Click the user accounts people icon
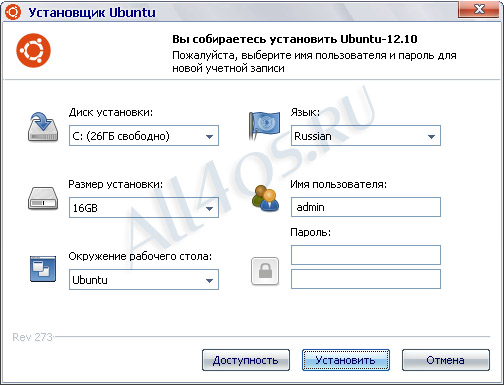Image resolution: width=504 pixels, height=385 pixels. 265,198
